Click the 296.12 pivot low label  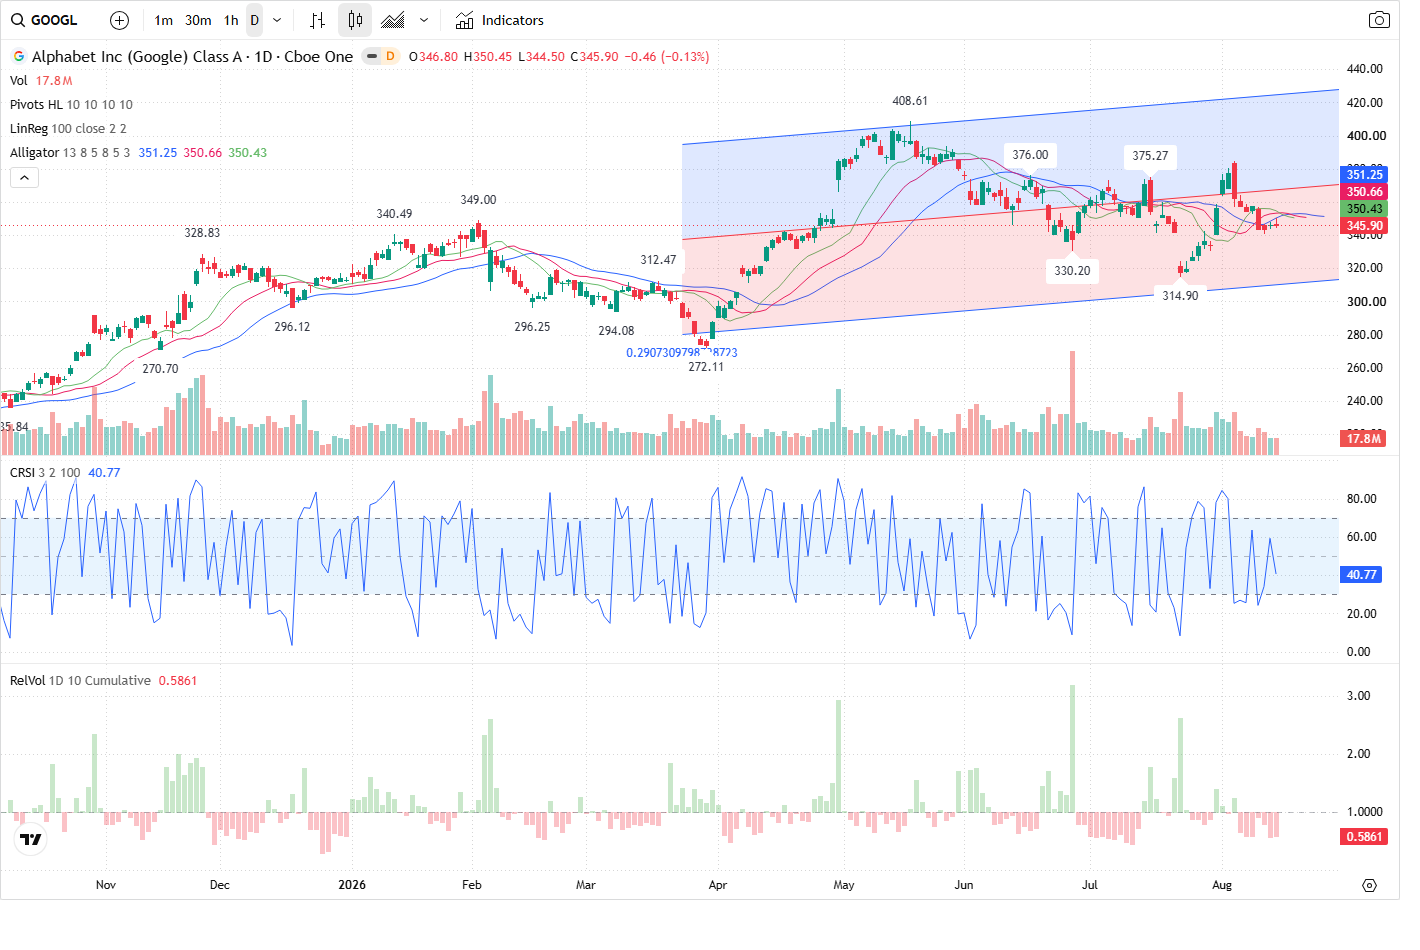pos(292,327)
